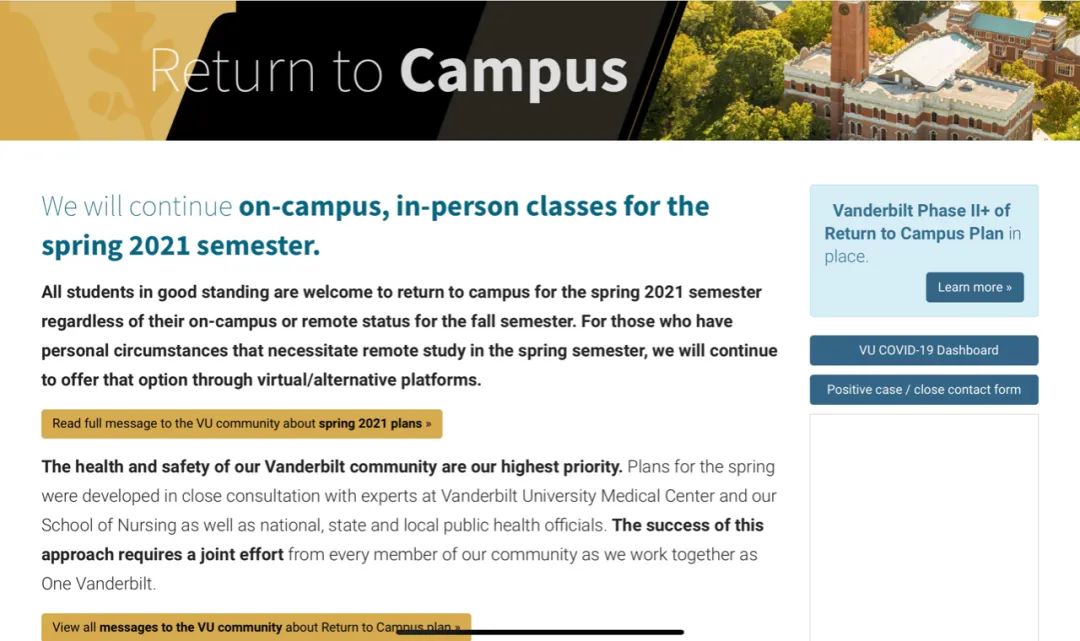Click the success of this approach bold text

[x=402, y=540]
